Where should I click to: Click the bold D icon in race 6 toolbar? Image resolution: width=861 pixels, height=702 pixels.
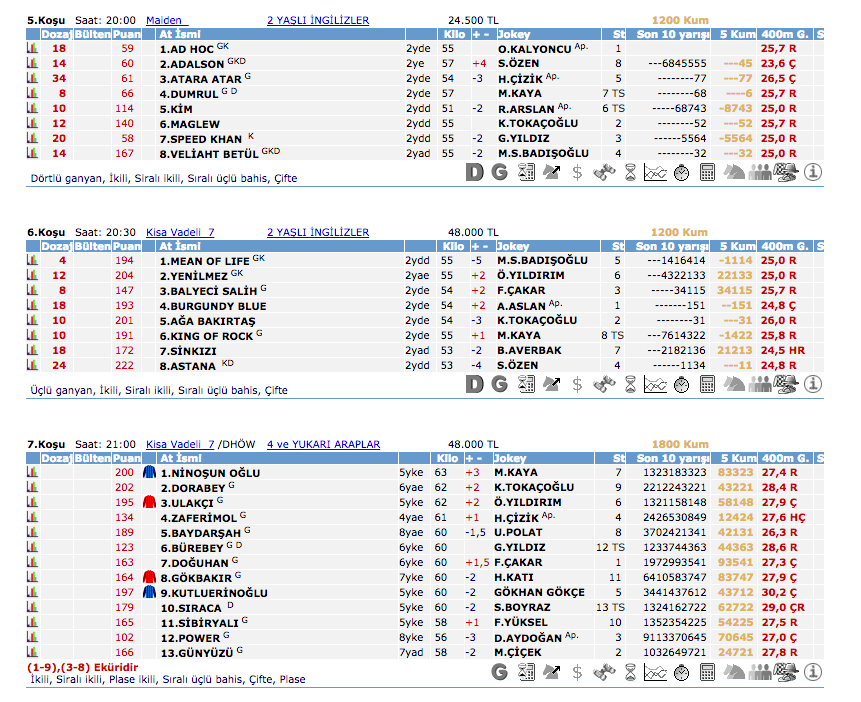474,384
